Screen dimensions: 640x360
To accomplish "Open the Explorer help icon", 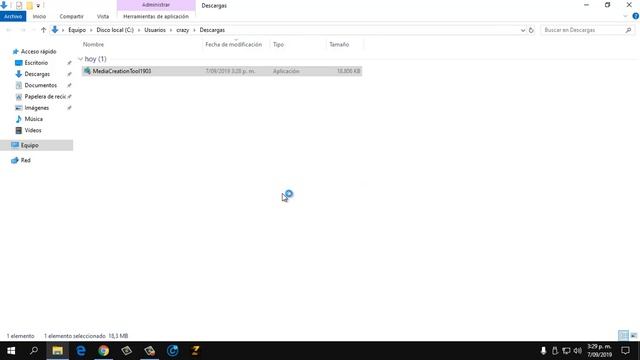I will click(636, 16).
